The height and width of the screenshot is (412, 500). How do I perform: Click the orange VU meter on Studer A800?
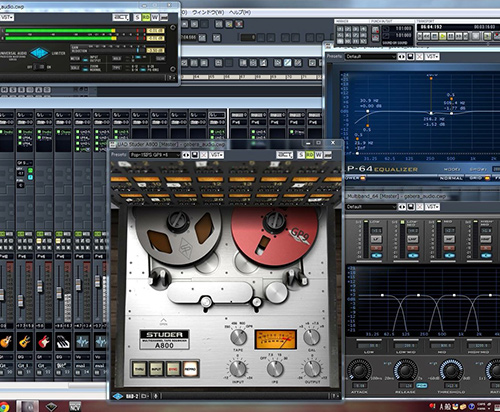point(275,340)
